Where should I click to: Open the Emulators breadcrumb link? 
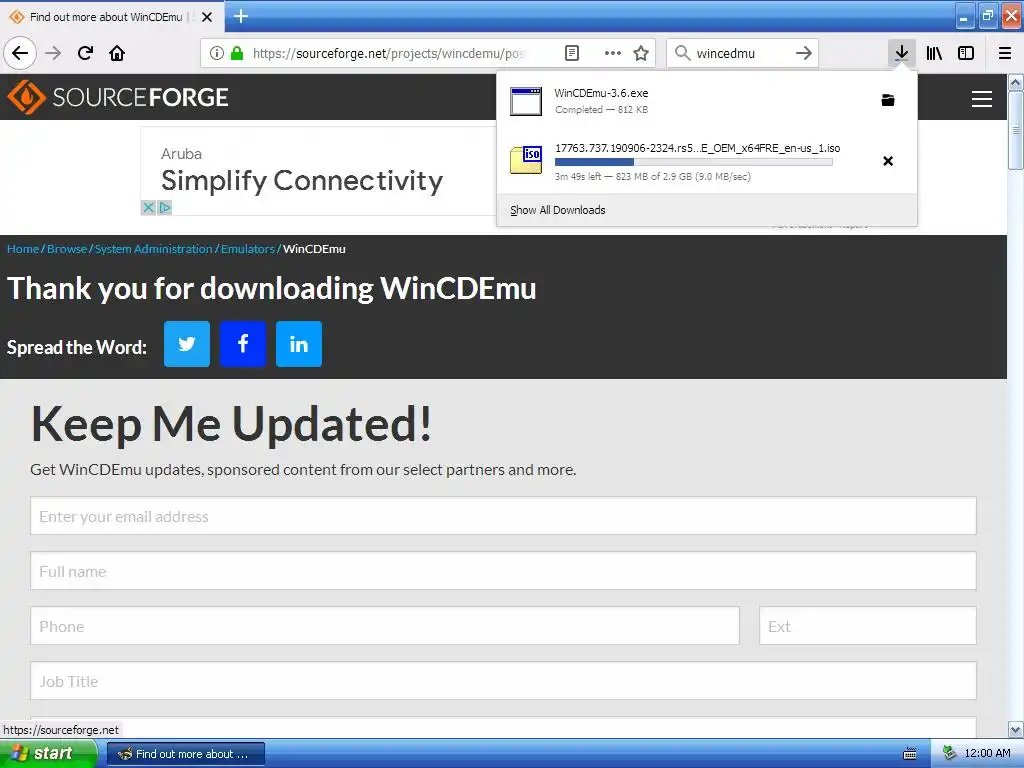point(248,249)
